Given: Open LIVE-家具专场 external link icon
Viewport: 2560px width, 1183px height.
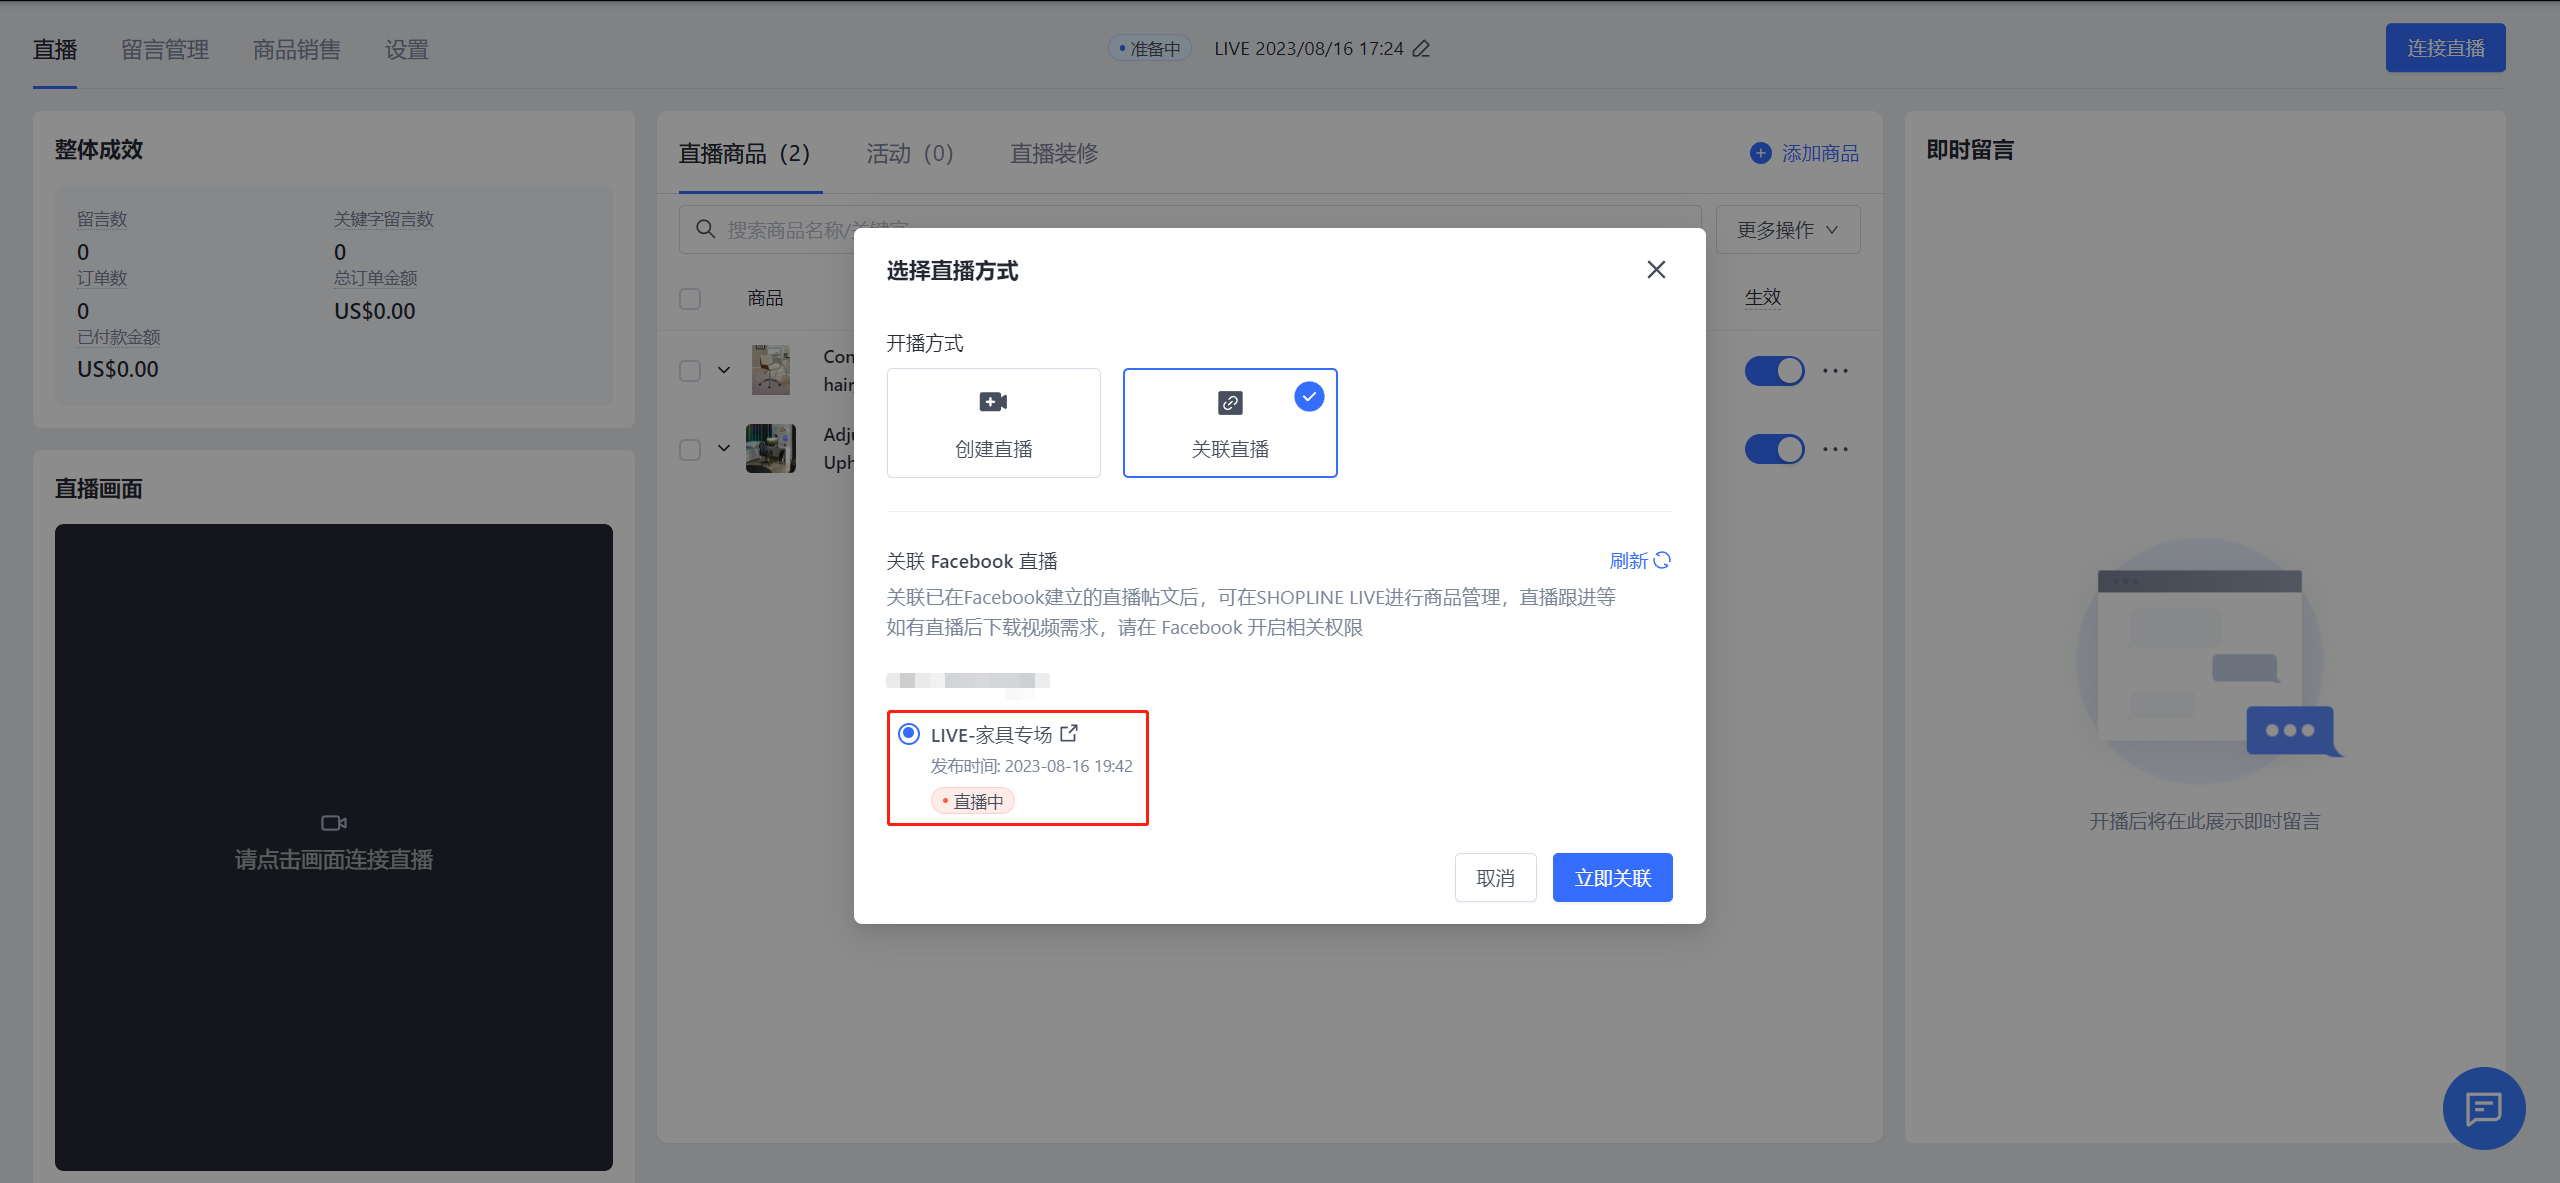Looking at the screenshot, I should click(x=1069, y=733).
